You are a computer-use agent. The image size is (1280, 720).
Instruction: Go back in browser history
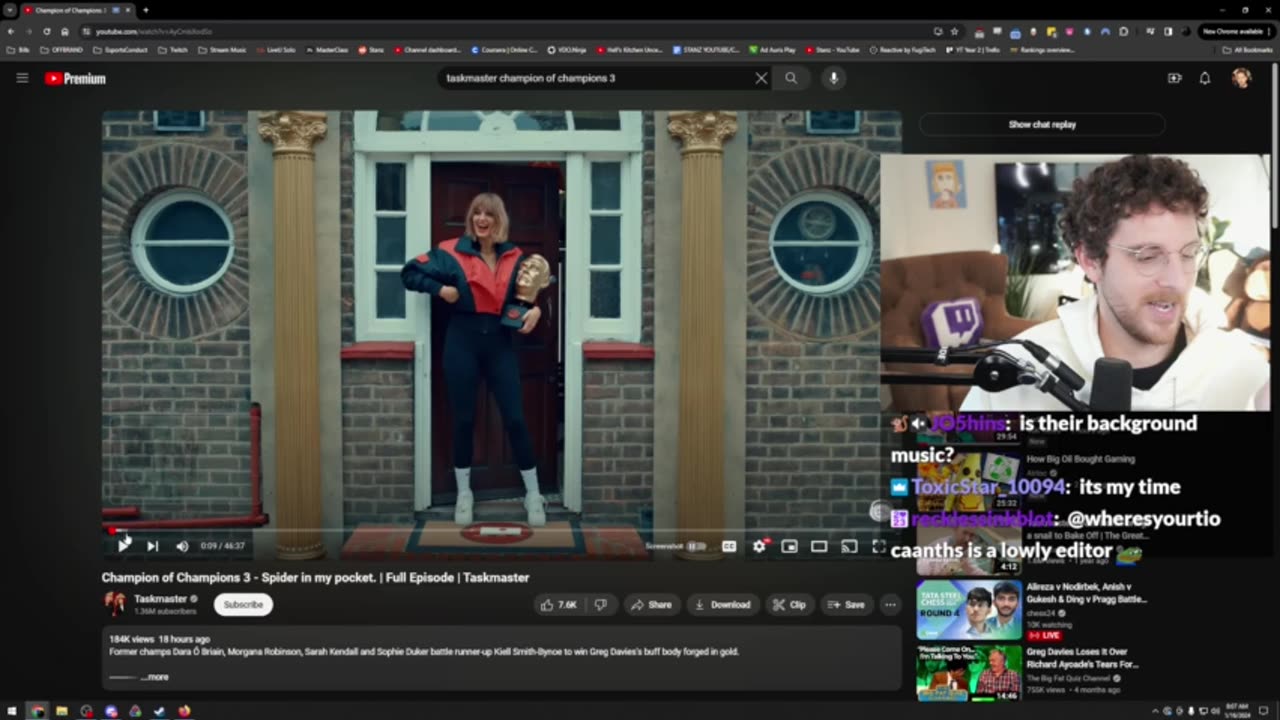(11, 31)
